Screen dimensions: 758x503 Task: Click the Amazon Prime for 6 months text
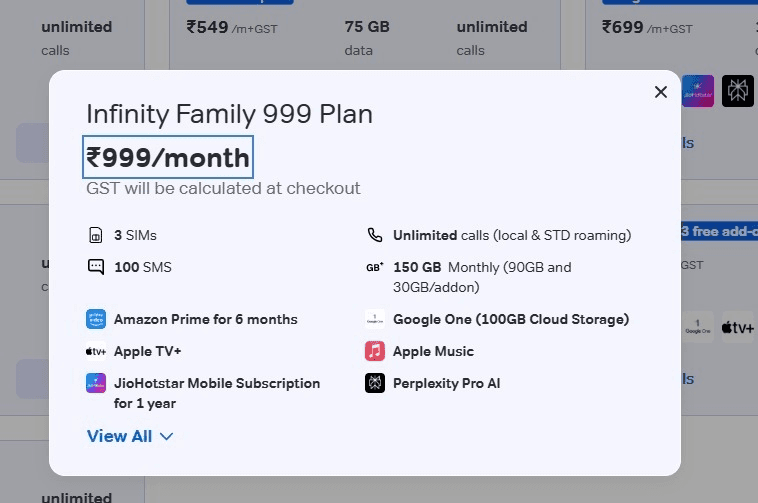[206, 319]
